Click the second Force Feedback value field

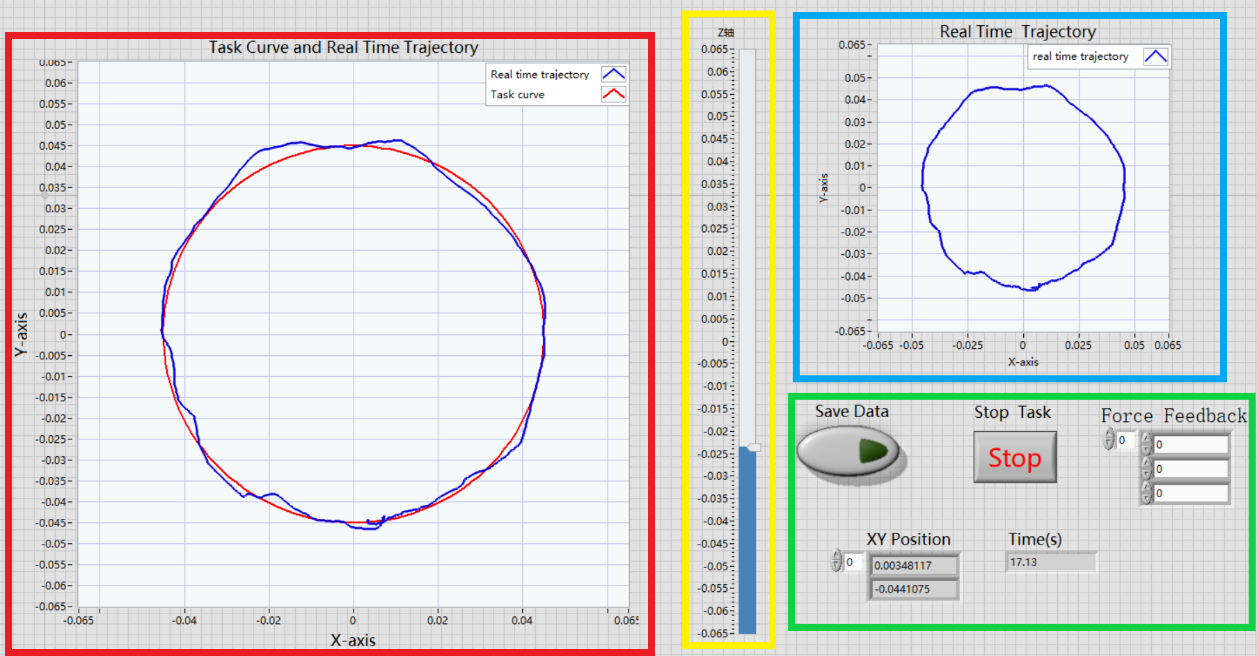(x=1190, y=469)
